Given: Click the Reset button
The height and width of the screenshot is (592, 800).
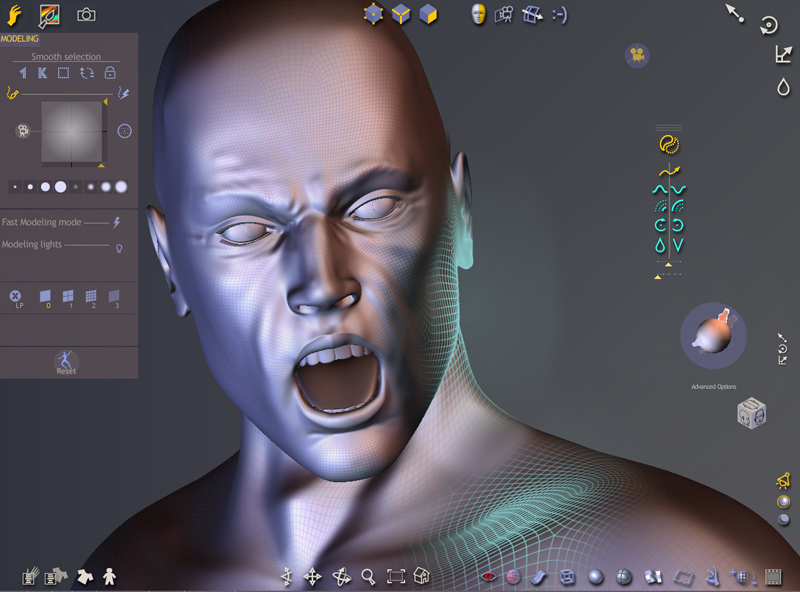Looking at the screenshot, I should tap(66, 363).
